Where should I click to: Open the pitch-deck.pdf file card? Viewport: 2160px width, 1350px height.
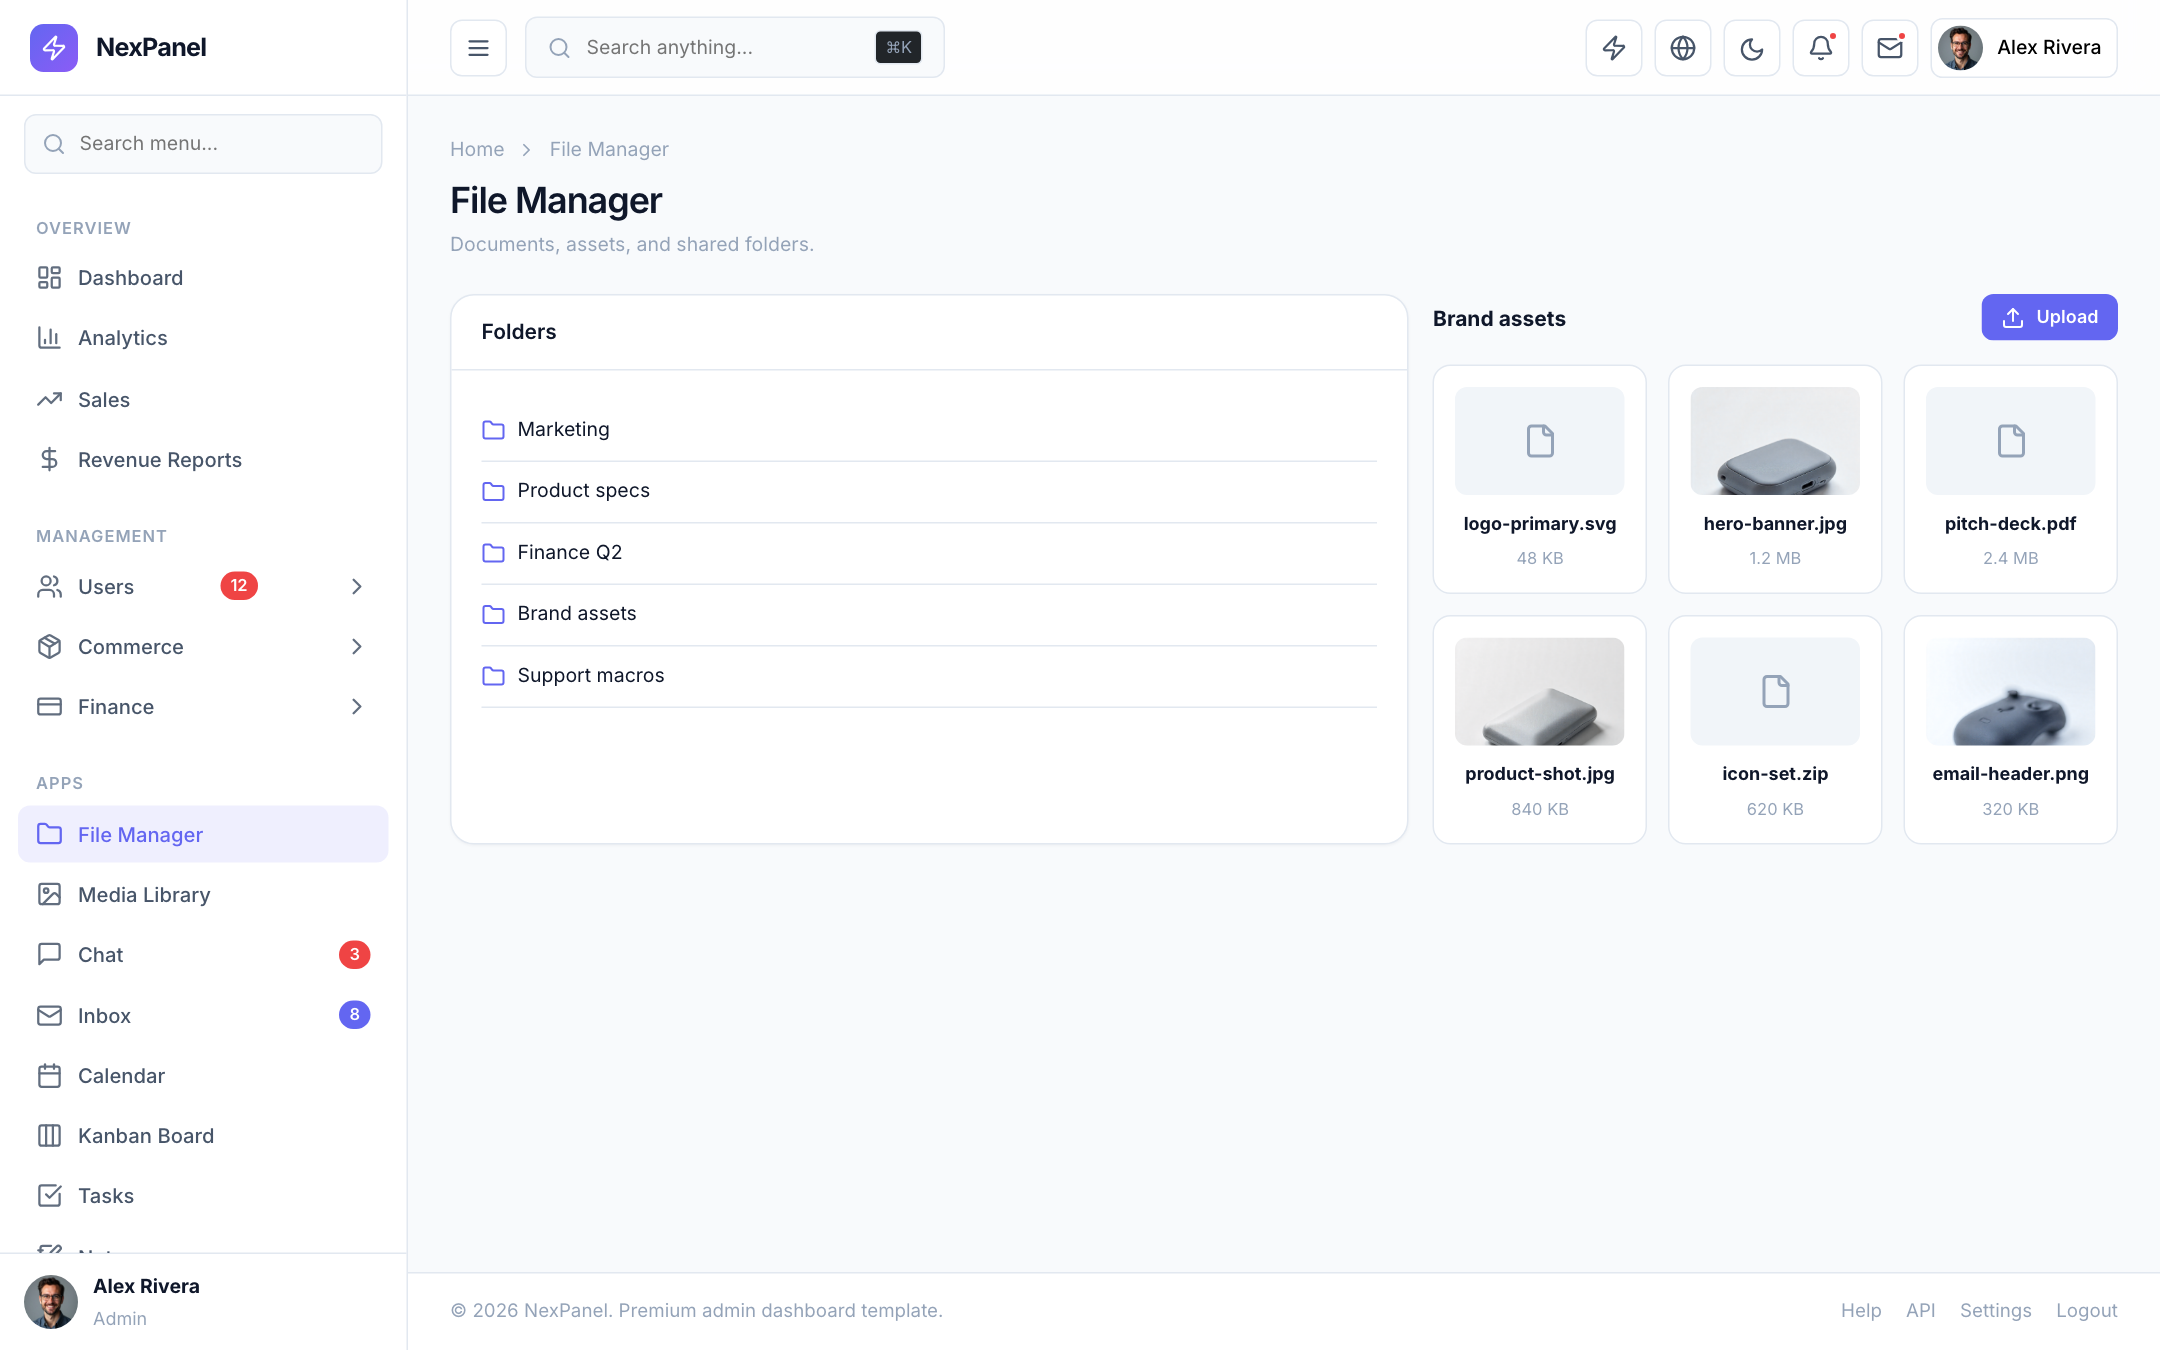(x=2010, y=479)
